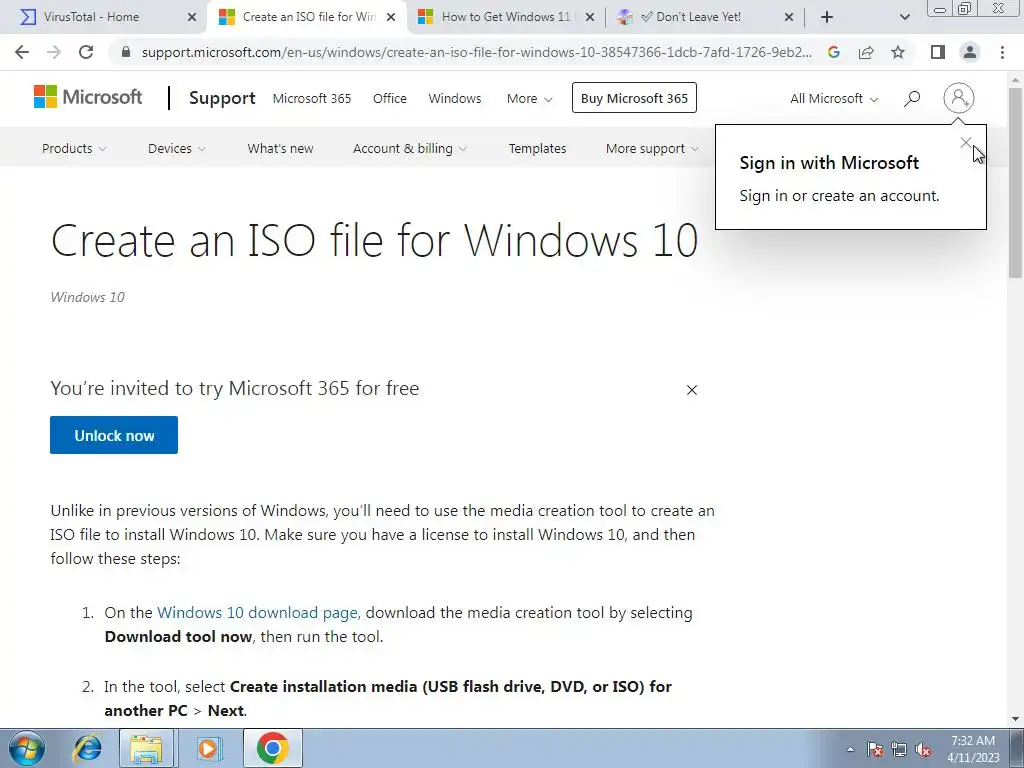Open Office nav link
Screen dimensions: 1024x768
pos(390,99)
